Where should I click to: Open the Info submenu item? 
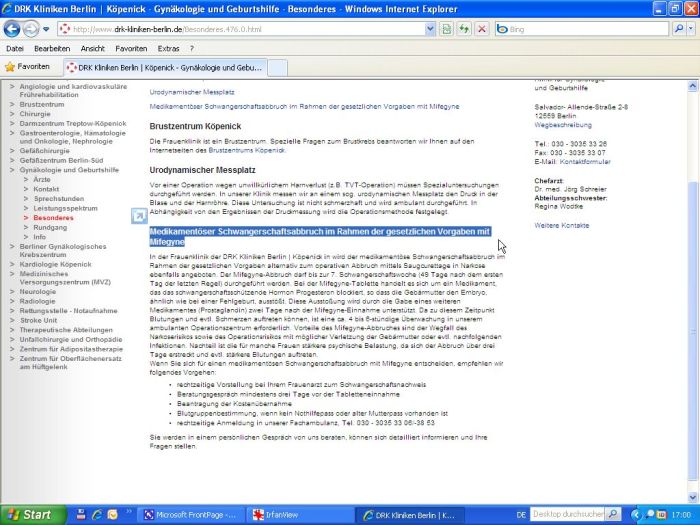39,237
